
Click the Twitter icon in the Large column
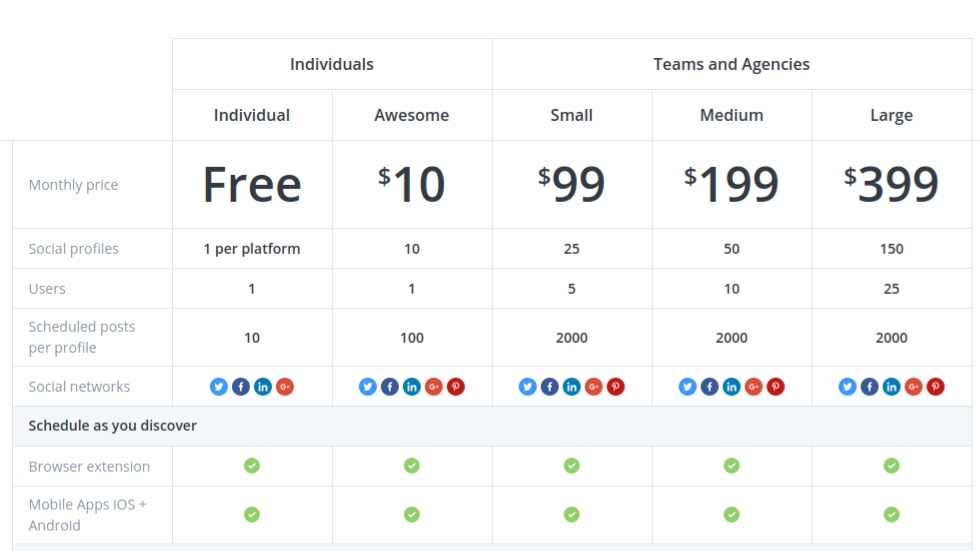(x=848, y=387)
